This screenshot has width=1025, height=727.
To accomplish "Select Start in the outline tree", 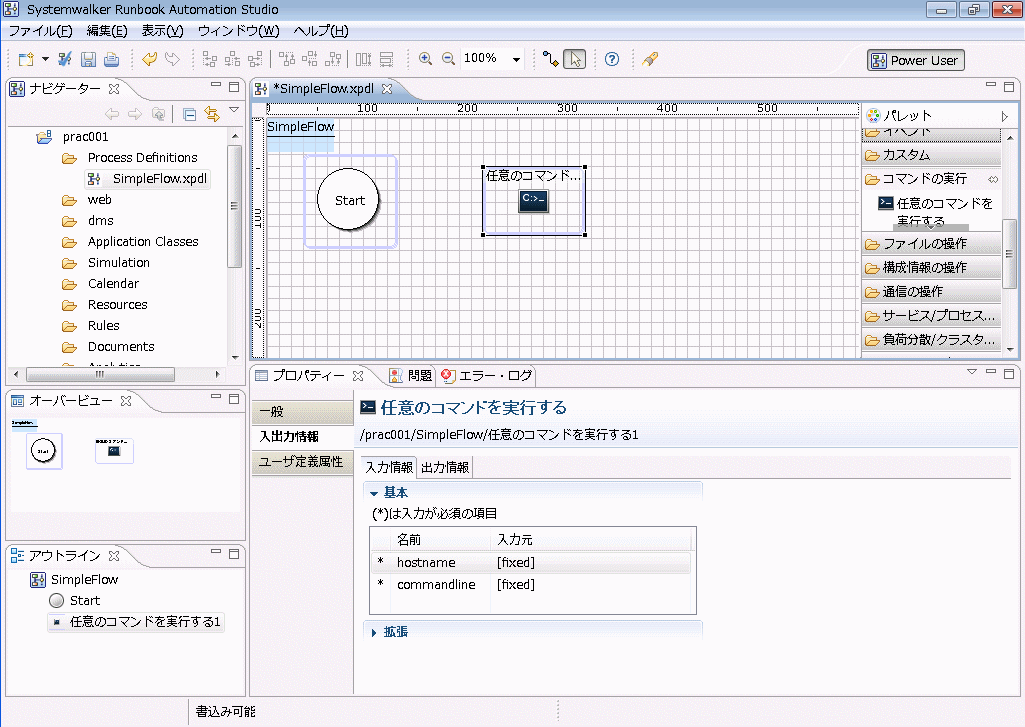I will (x=84, y=600).
